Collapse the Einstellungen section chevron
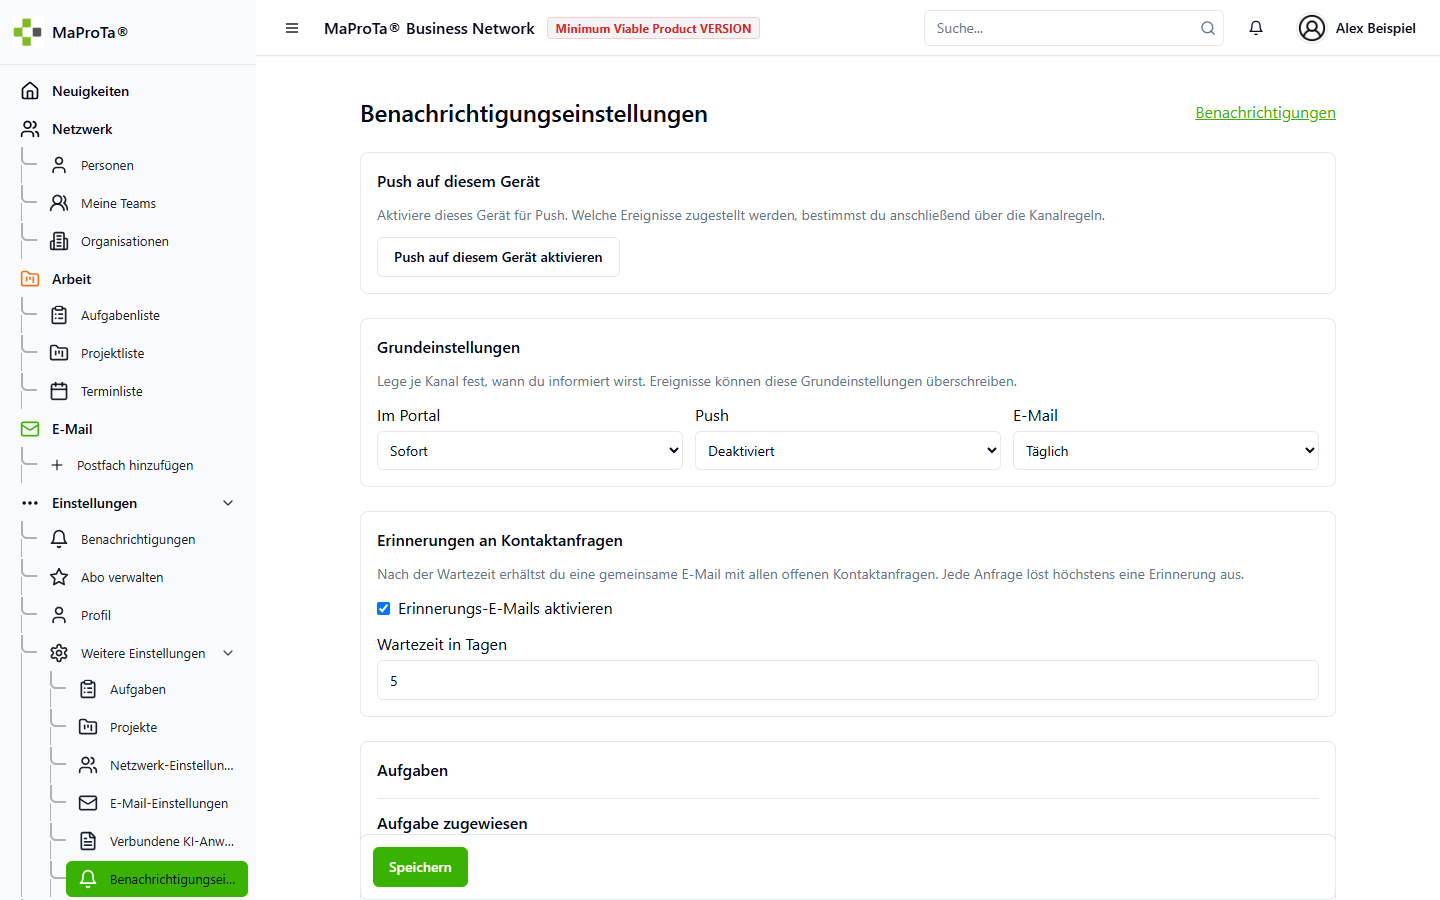1440x900 pixels. (x=228, y=503)
